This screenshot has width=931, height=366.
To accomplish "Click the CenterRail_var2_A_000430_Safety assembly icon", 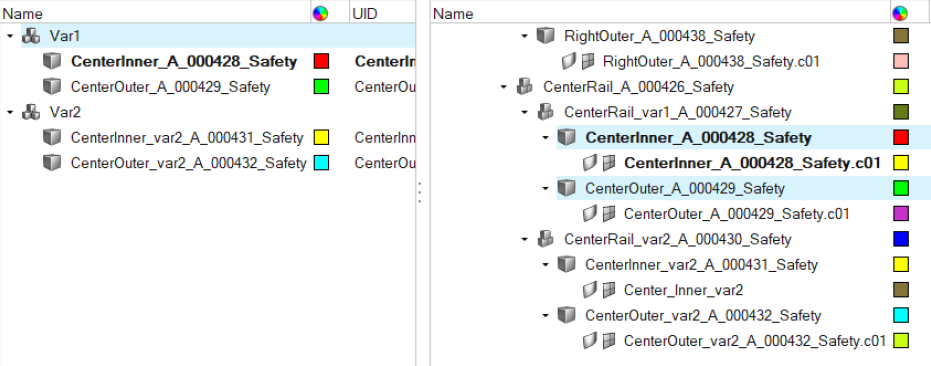I will (x=545, y=239).
